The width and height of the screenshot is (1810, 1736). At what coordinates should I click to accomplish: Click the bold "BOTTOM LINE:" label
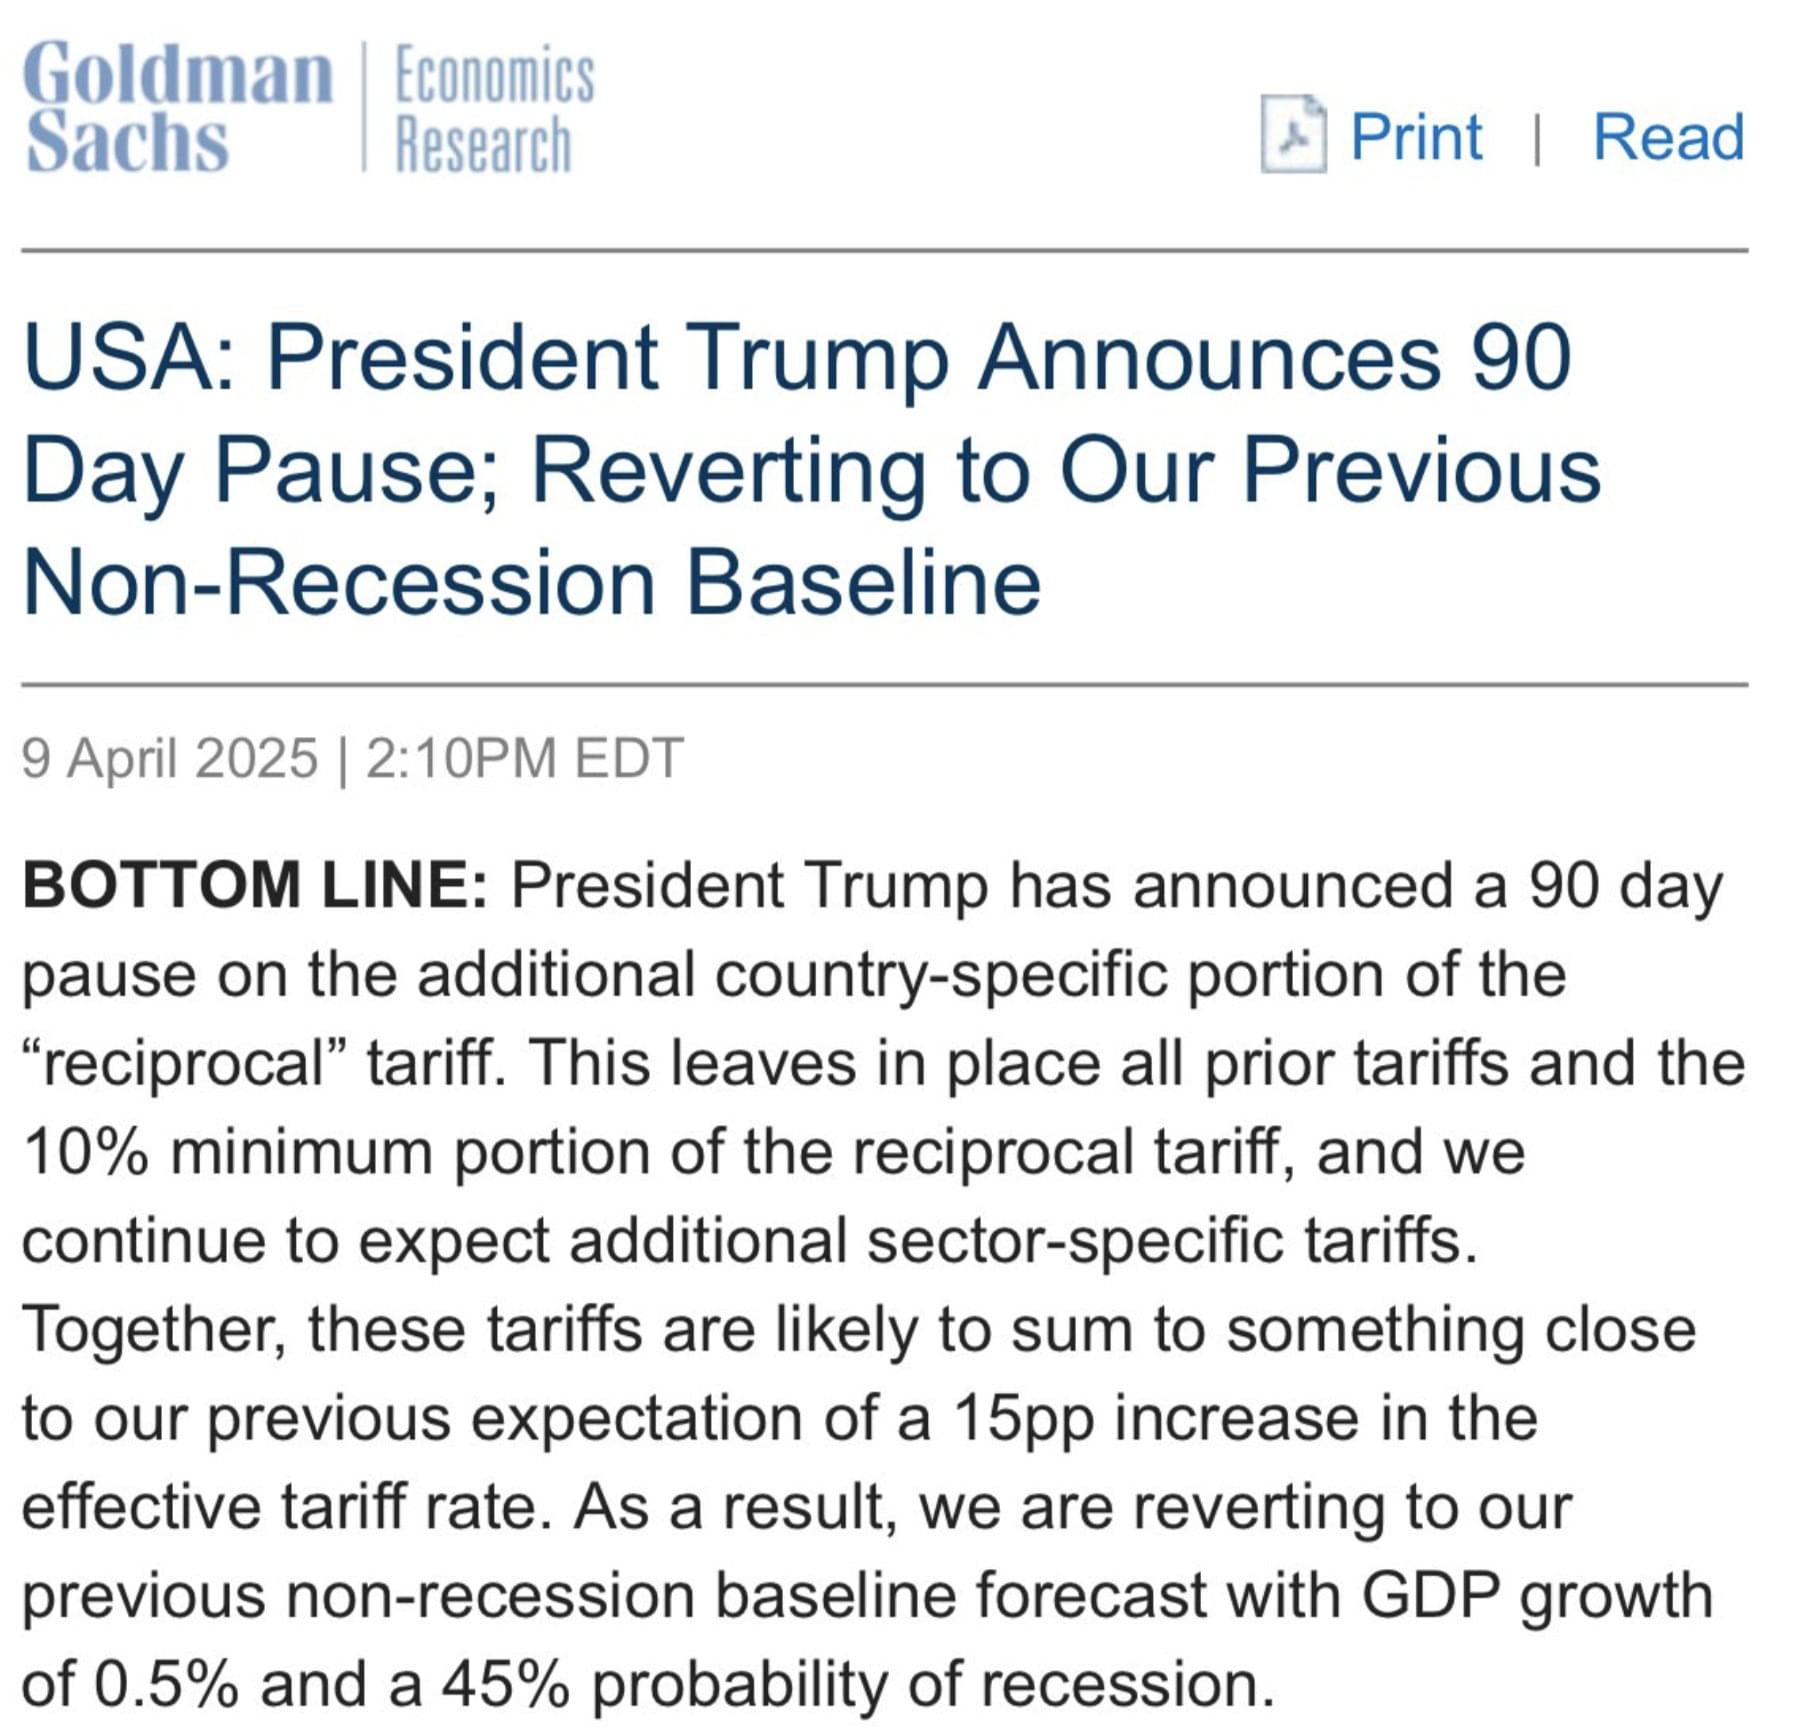pos(255,885)
